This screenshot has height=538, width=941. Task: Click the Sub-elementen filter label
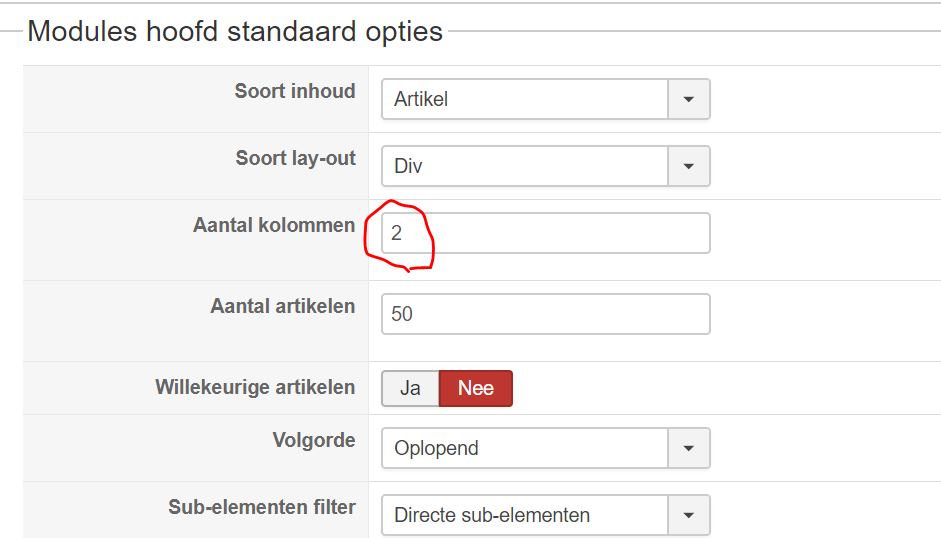262,507
